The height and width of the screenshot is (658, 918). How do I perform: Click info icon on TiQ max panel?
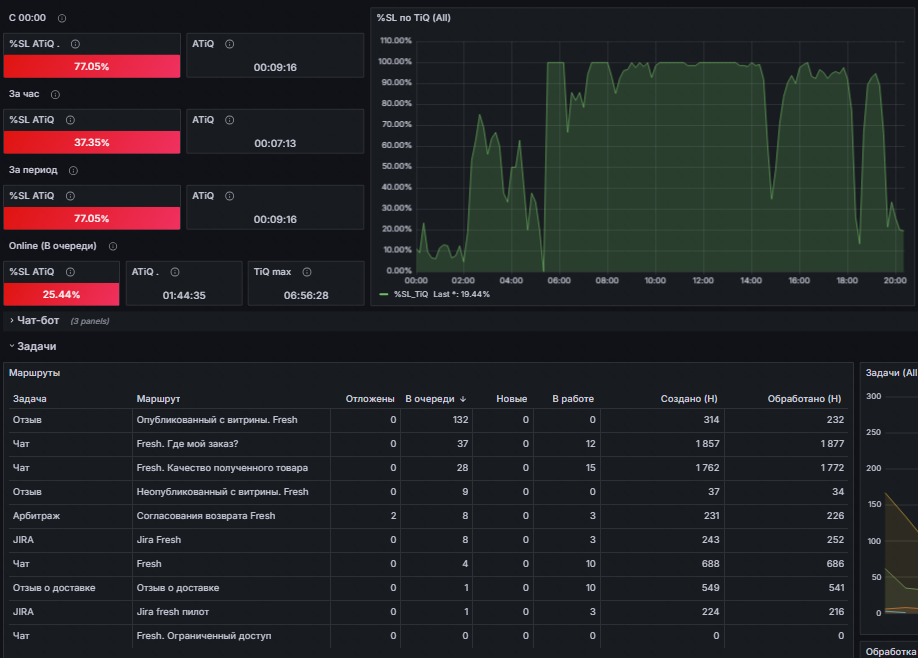(x=307, y=272)
